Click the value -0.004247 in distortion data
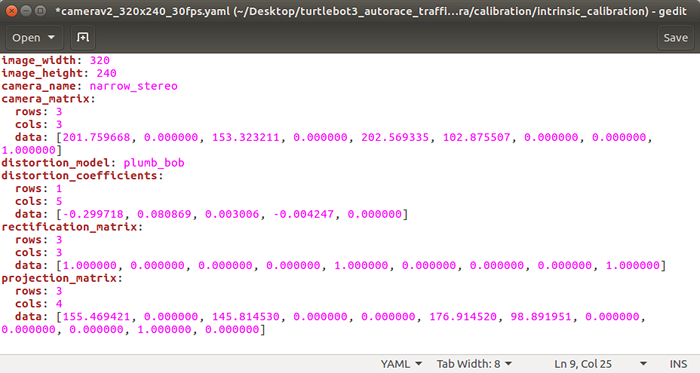 tap(303, 214)
